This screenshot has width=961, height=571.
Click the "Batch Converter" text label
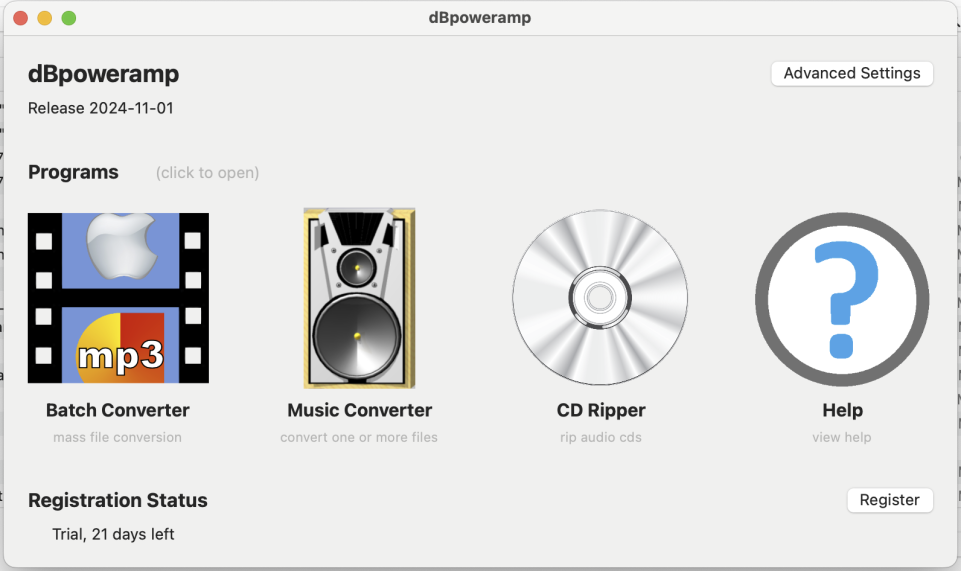(118, 410)
